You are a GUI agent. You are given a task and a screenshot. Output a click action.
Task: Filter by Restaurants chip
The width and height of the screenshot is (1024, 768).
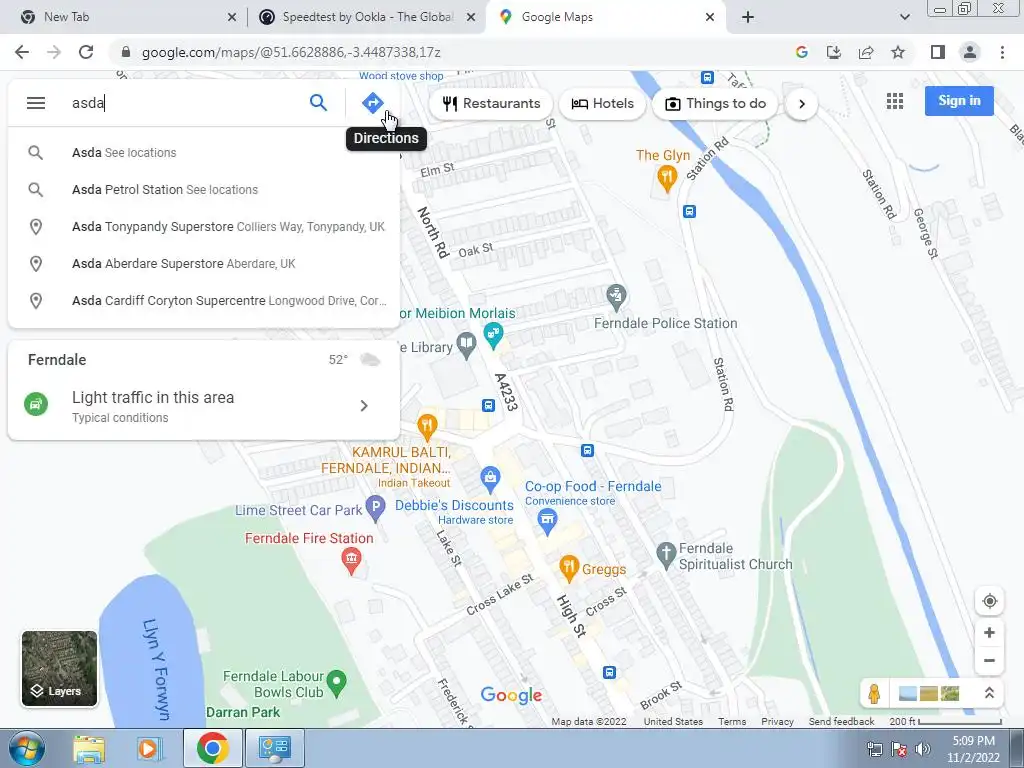tap(491, 103)
